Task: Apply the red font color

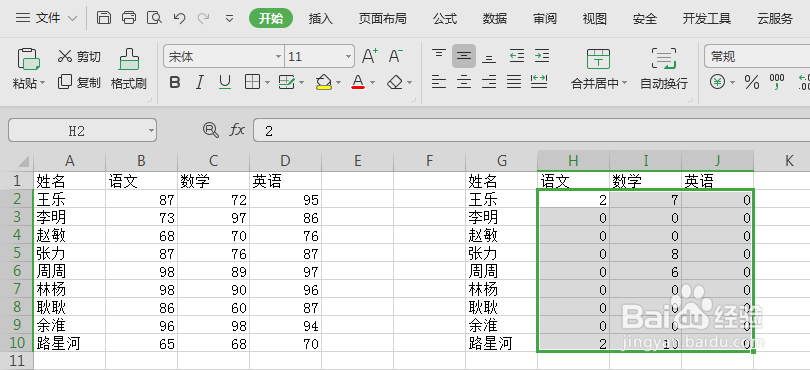Action: tap(358, 82)
